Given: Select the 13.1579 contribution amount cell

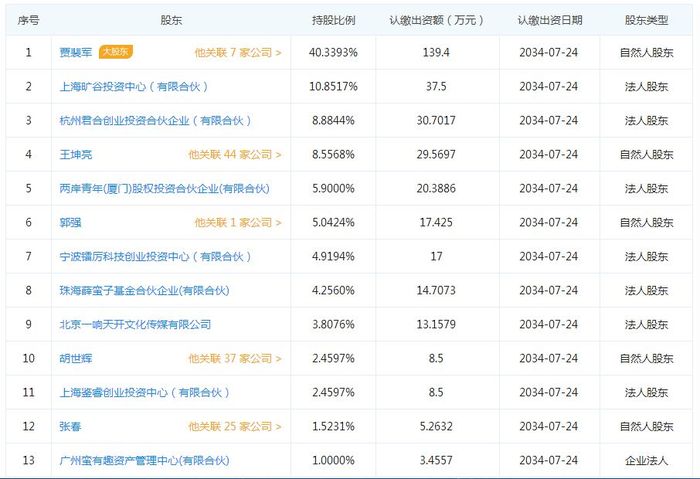Looking at the screenshot, I should (436, 325).
